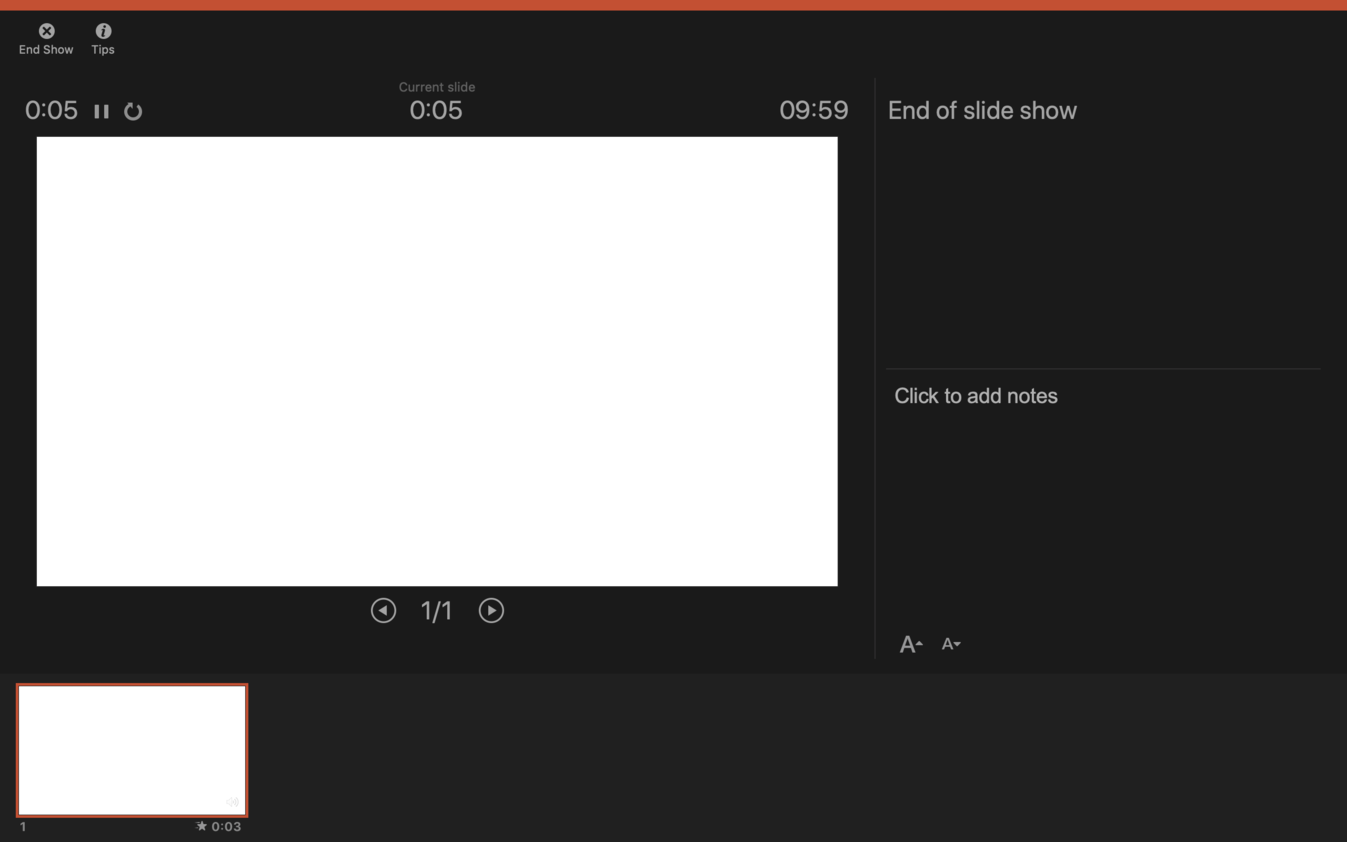This screenshot has height=842, width=1347.
Task: Open the Tips info icon
Action: [x=103, y=31]
